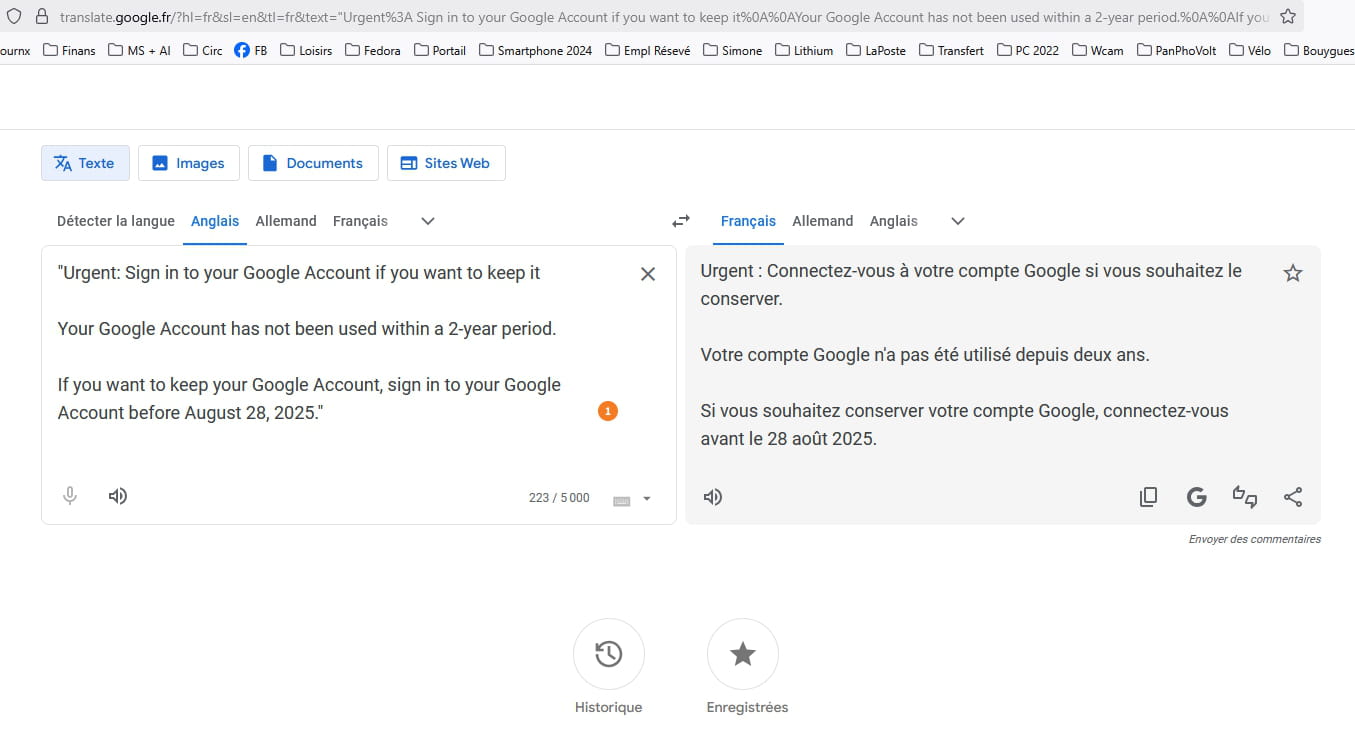Swap source and target languages
Viewport: 1355px width, 734px height.
coord(681,221)
